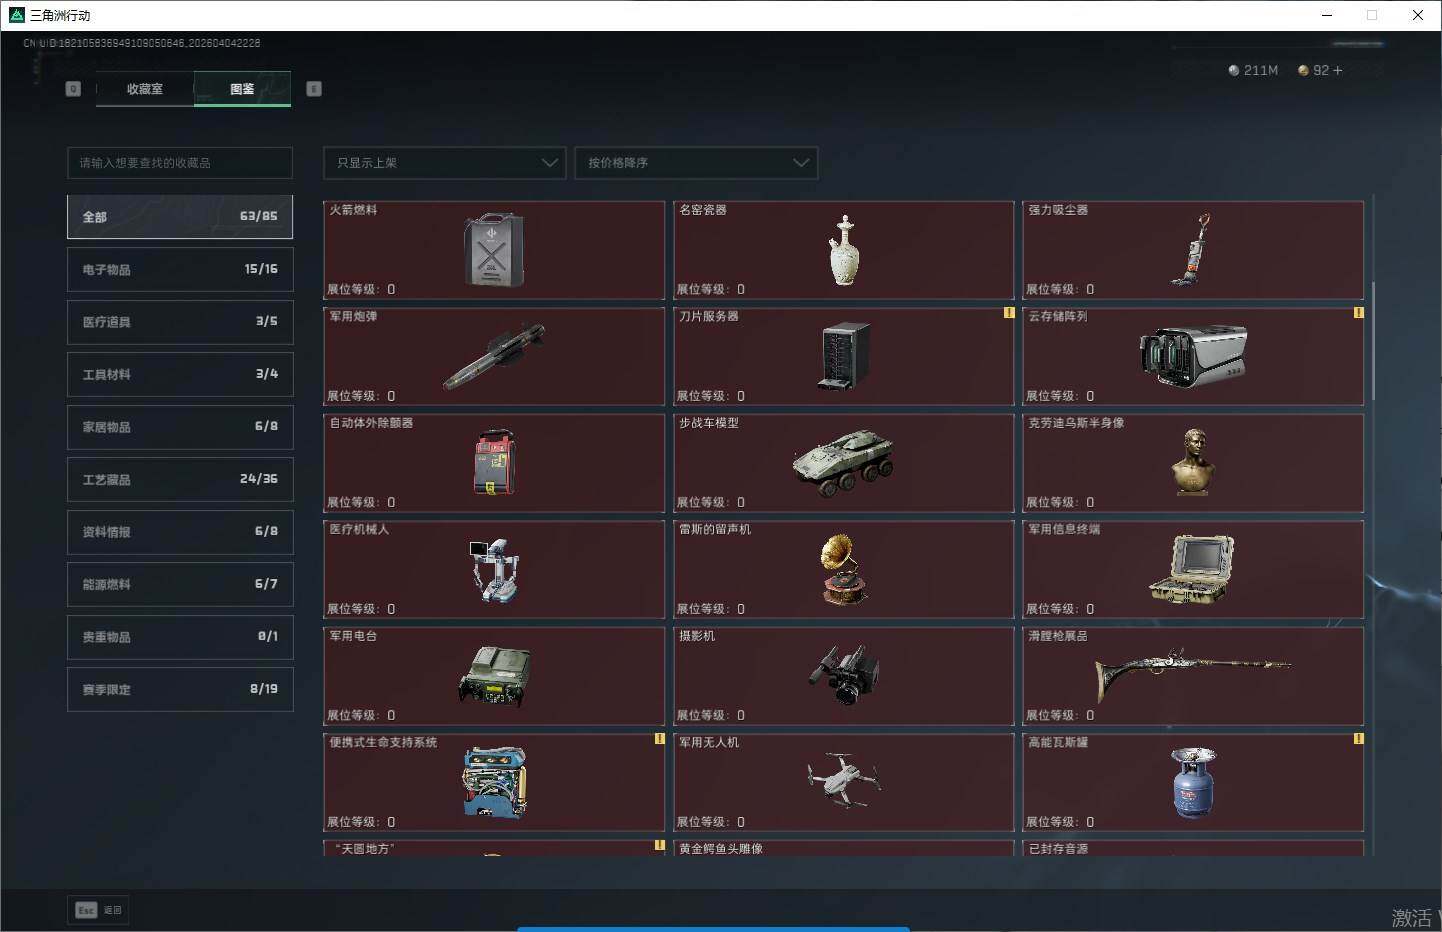
Task: Click the 已封存音源 item name
Action: point(1058,849)
